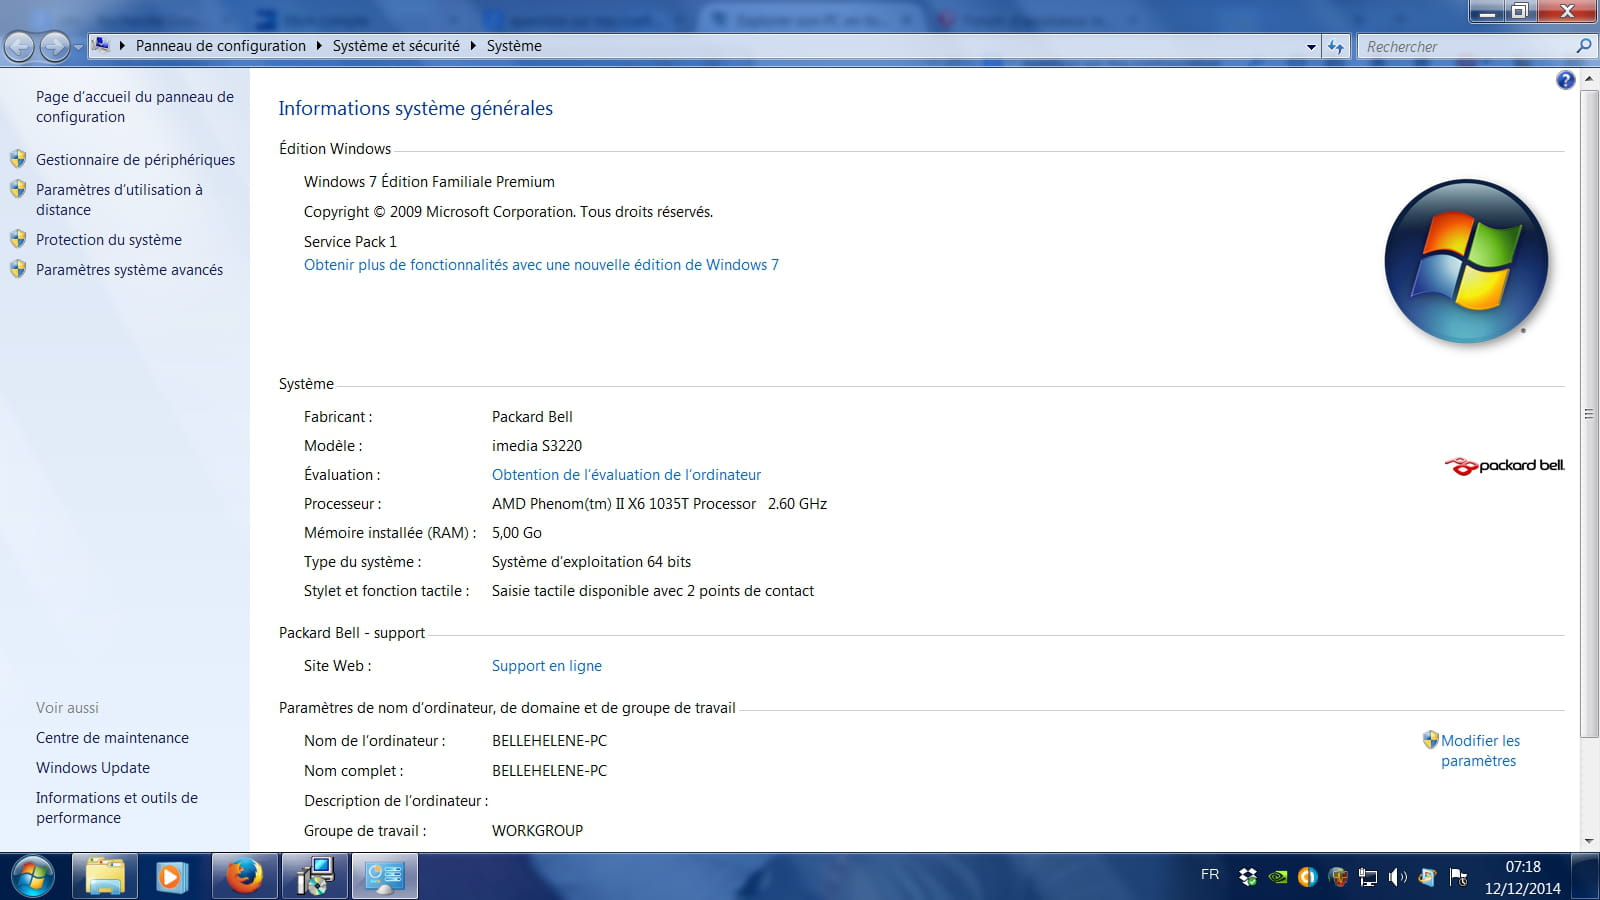Expand arrow after Panneau de configuration breadcrumb
The image size is (1600, 900).
(319, 46)
